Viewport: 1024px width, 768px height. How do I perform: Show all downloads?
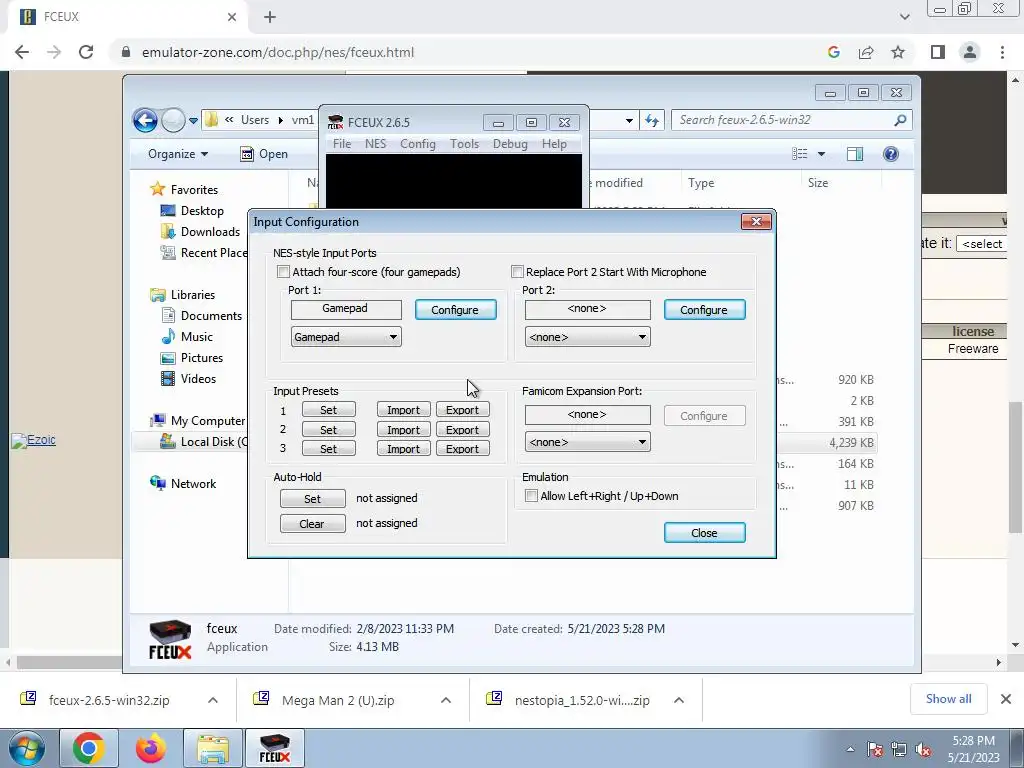pos(948,699)
